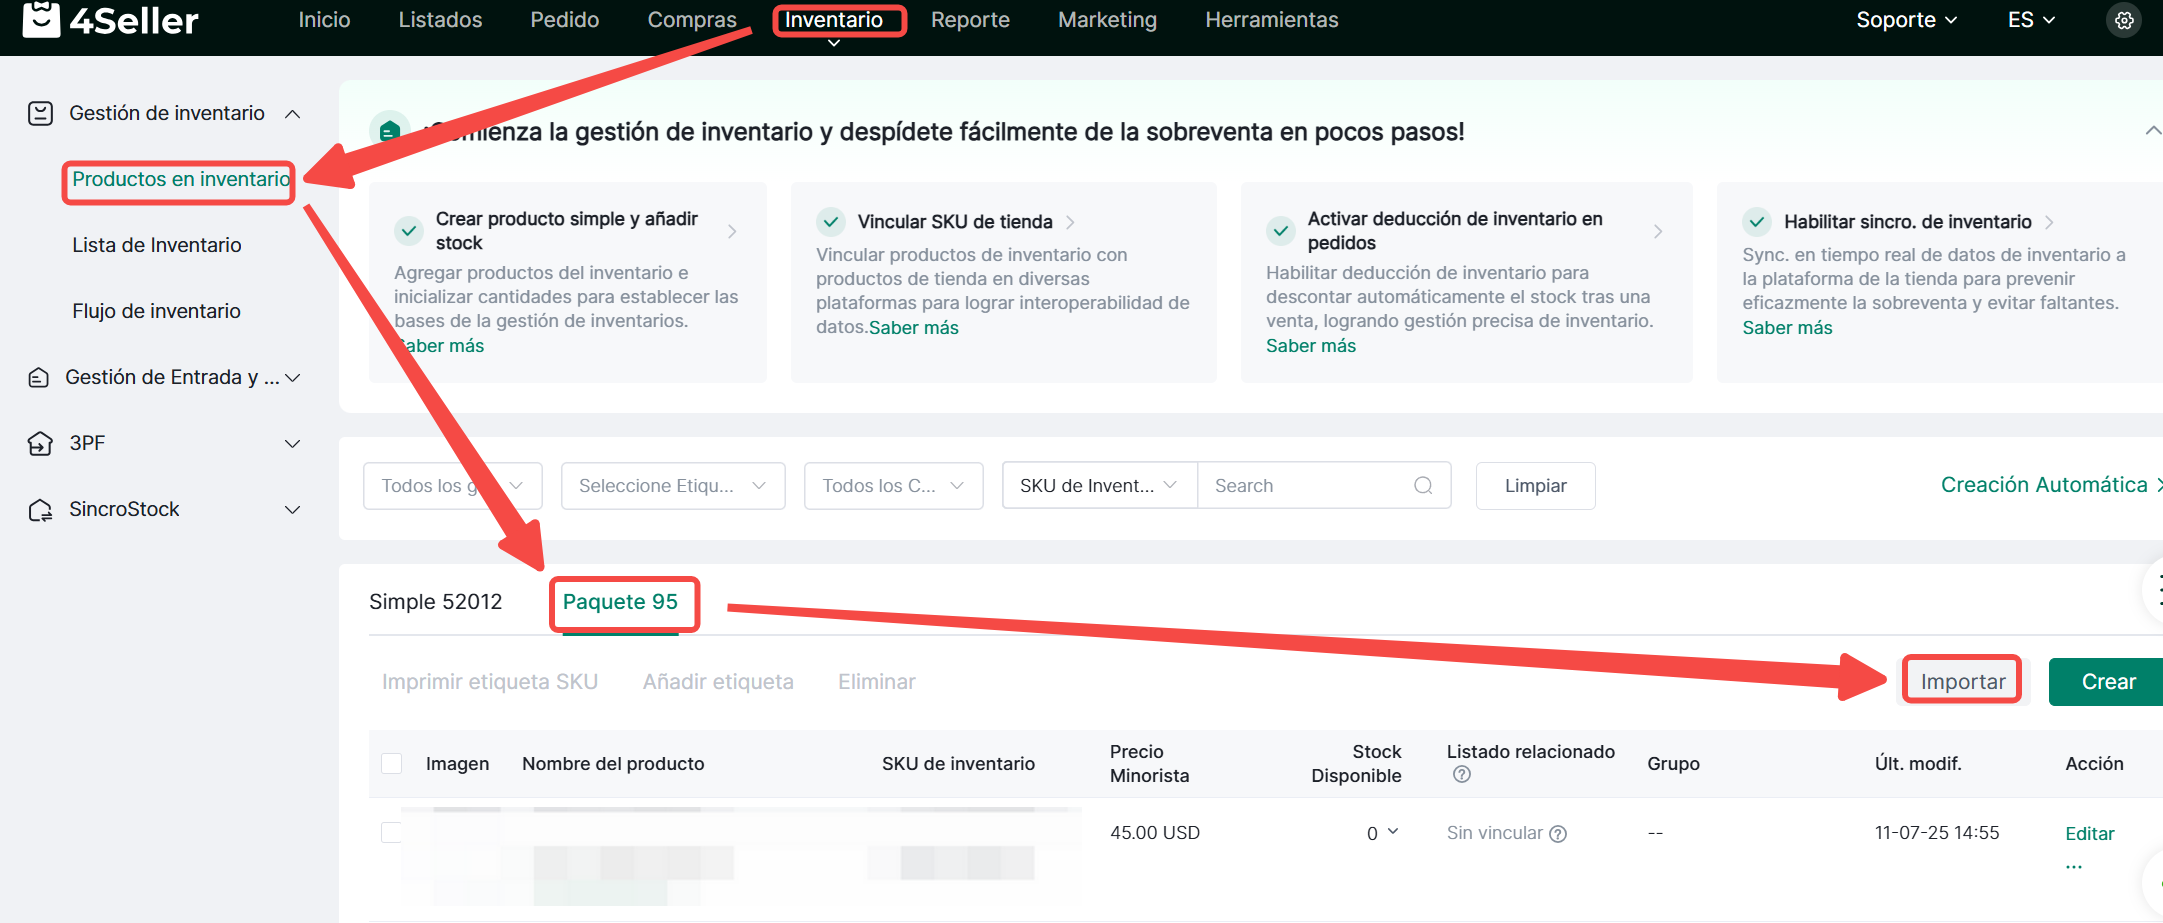Check the first product row checkbox
This screenshot has width=2163, height=923.
click(x=392, y=833)
